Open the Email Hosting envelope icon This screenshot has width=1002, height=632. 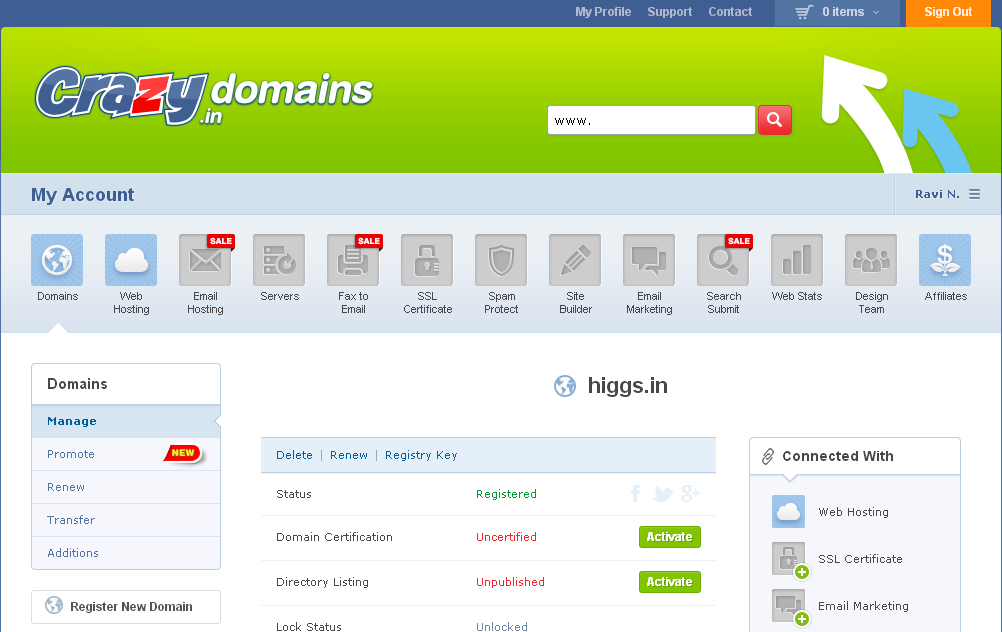(x=205, y=260)
